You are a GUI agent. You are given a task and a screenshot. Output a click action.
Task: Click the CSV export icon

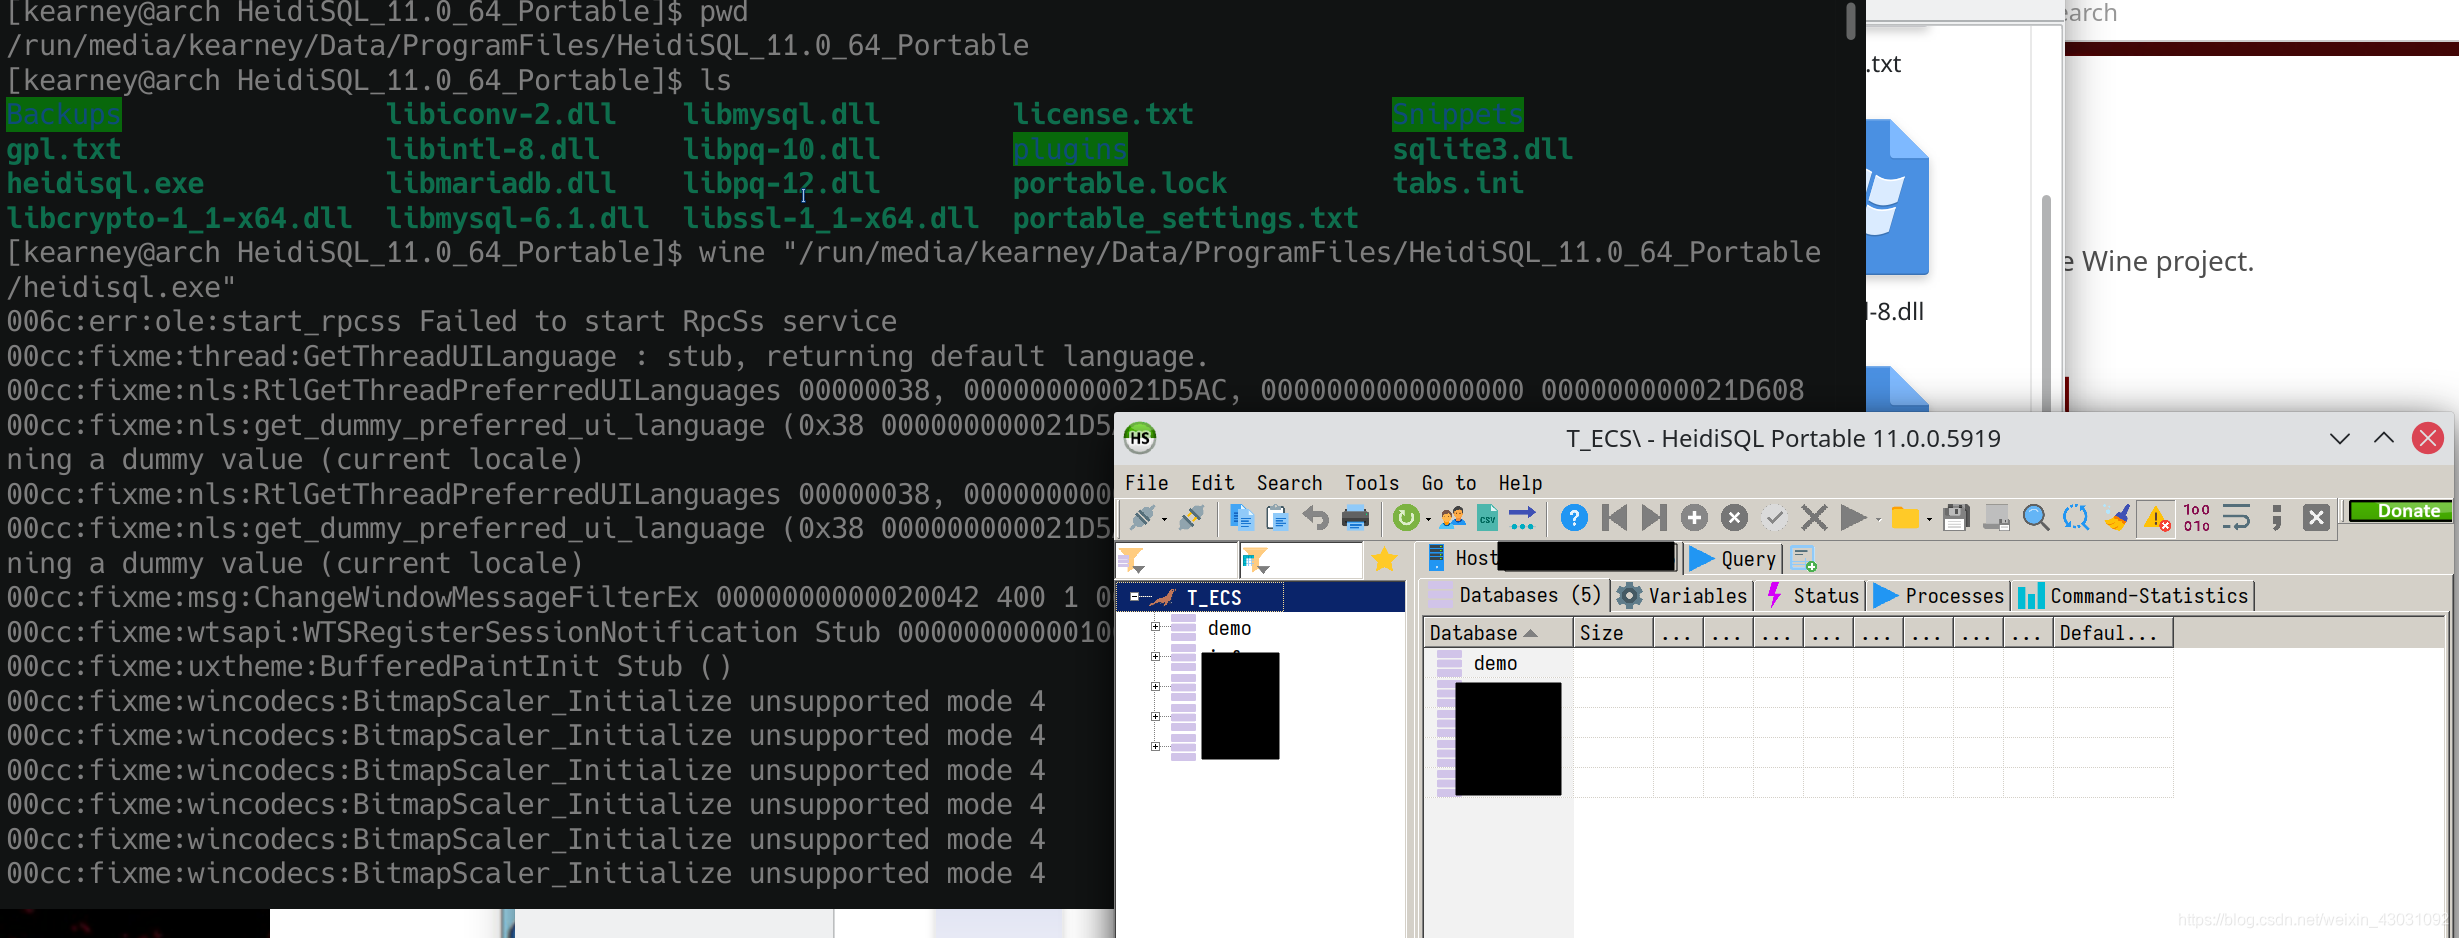[x=1487, y=517]
